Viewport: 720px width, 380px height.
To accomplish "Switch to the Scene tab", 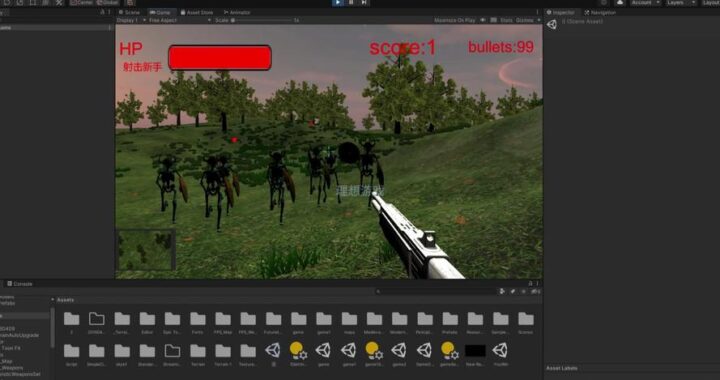I will pyautogui.click(x=129, y=12).
